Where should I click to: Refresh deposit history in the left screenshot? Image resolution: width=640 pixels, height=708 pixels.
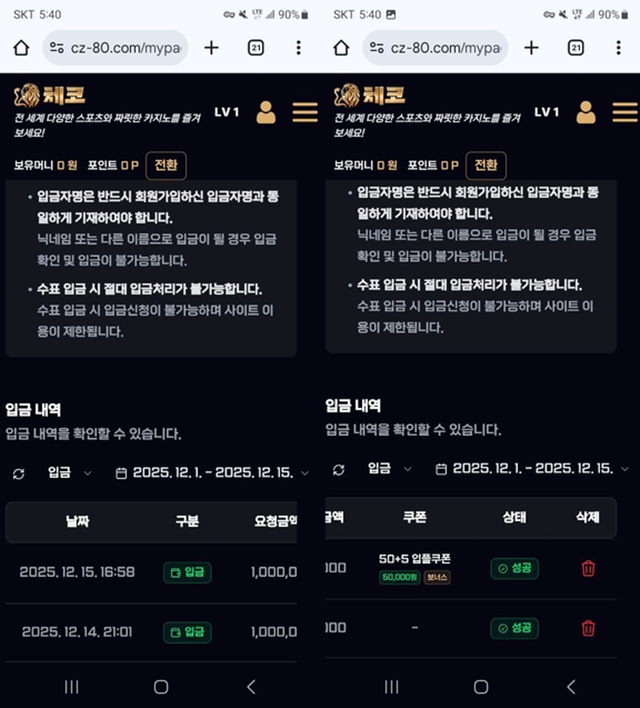click(x=18, y=473)
